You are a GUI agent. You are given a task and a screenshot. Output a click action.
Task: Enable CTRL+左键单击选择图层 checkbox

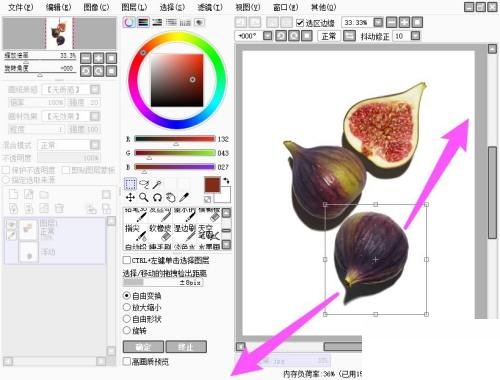(x=127, y=260)
